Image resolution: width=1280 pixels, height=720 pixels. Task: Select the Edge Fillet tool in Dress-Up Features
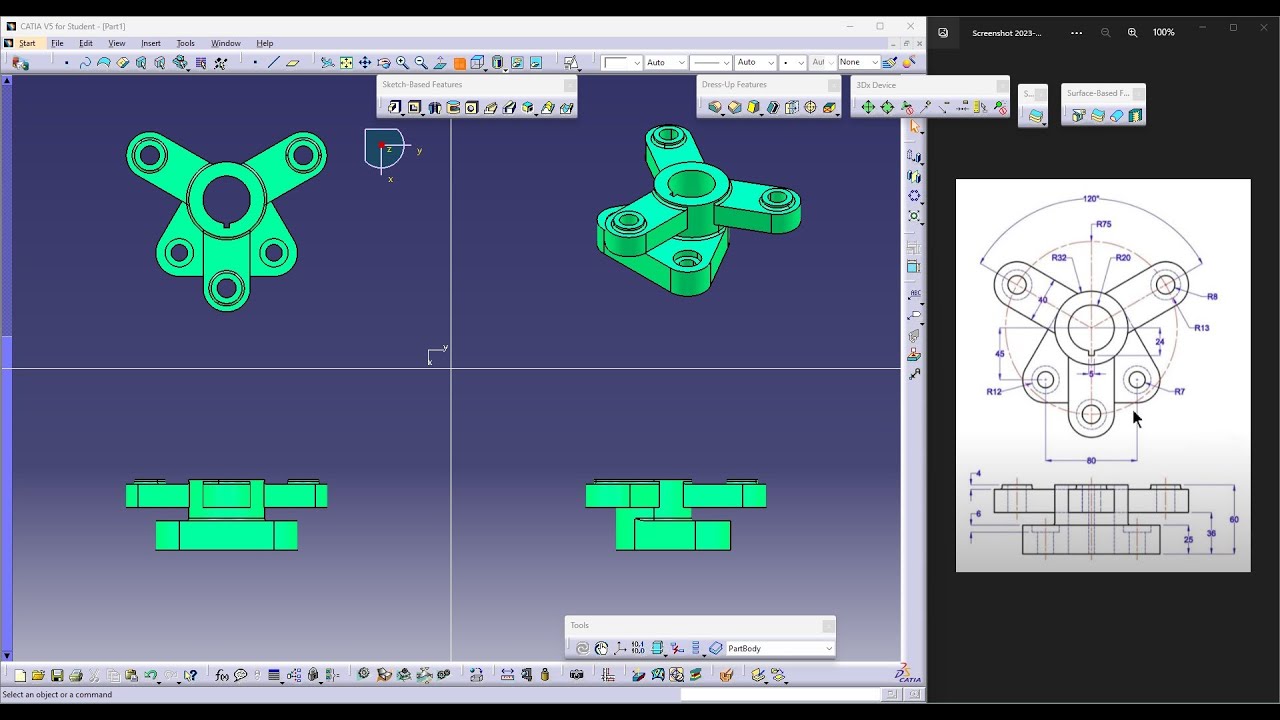[715, 107]
